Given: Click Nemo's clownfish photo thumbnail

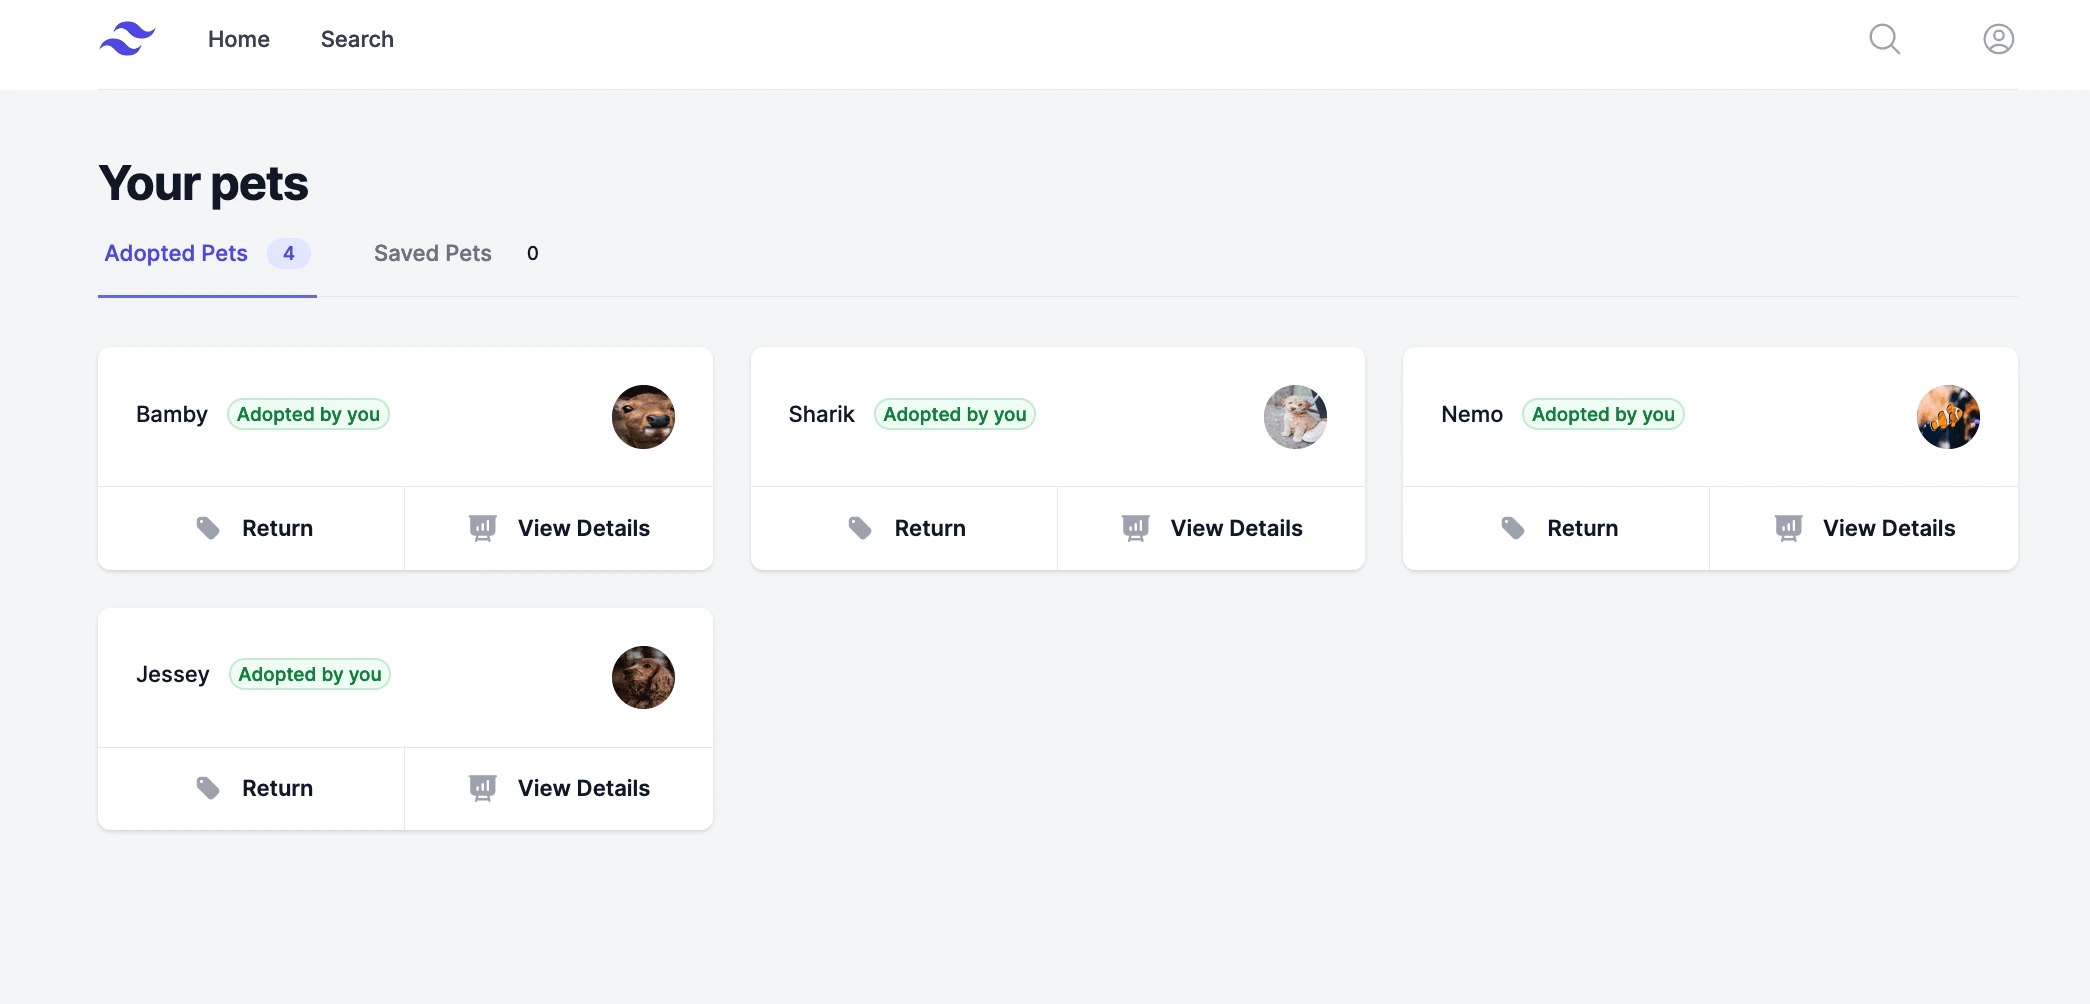Looking at the screenshot, I should pos(1948,417).
